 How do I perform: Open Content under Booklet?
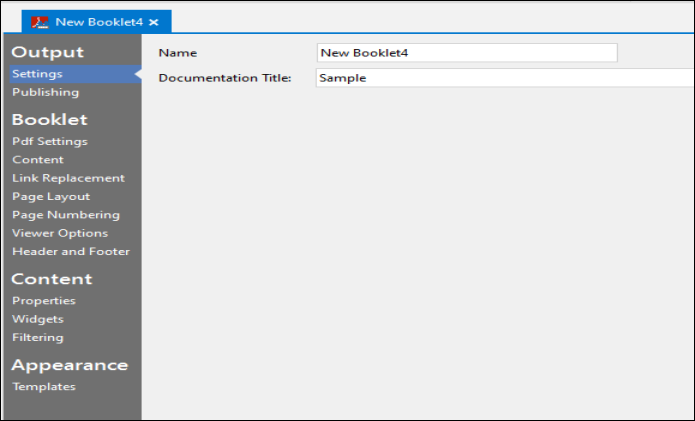pyautogui.click(x=37, y=159)
